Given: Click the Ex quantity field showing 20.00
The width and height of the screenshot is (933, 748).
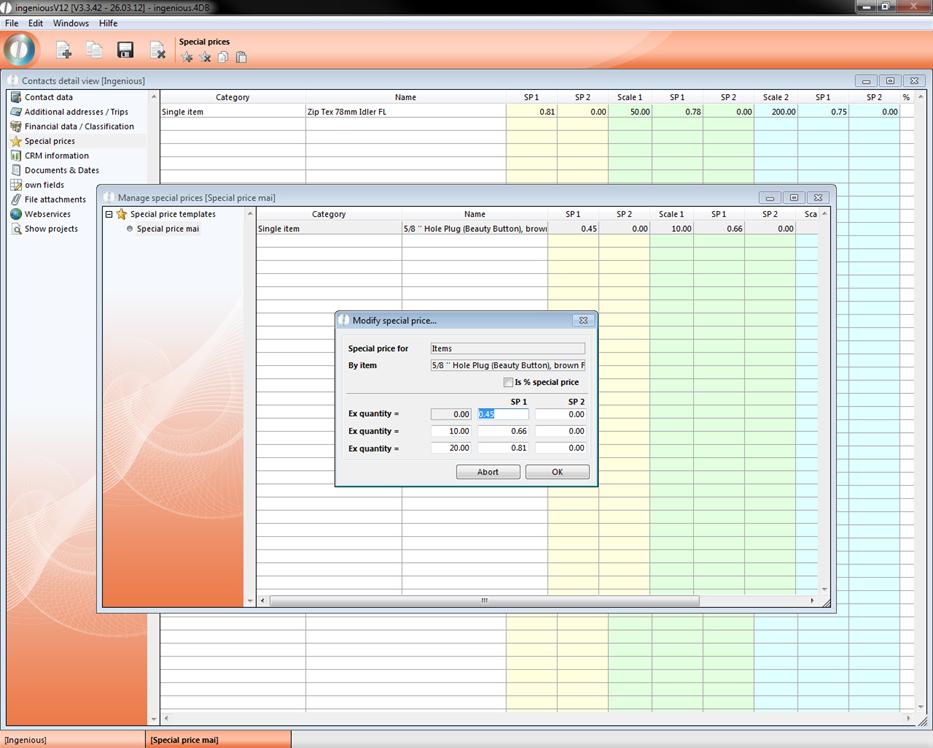Looking at the screenshot, I should (x=451, y=449).
